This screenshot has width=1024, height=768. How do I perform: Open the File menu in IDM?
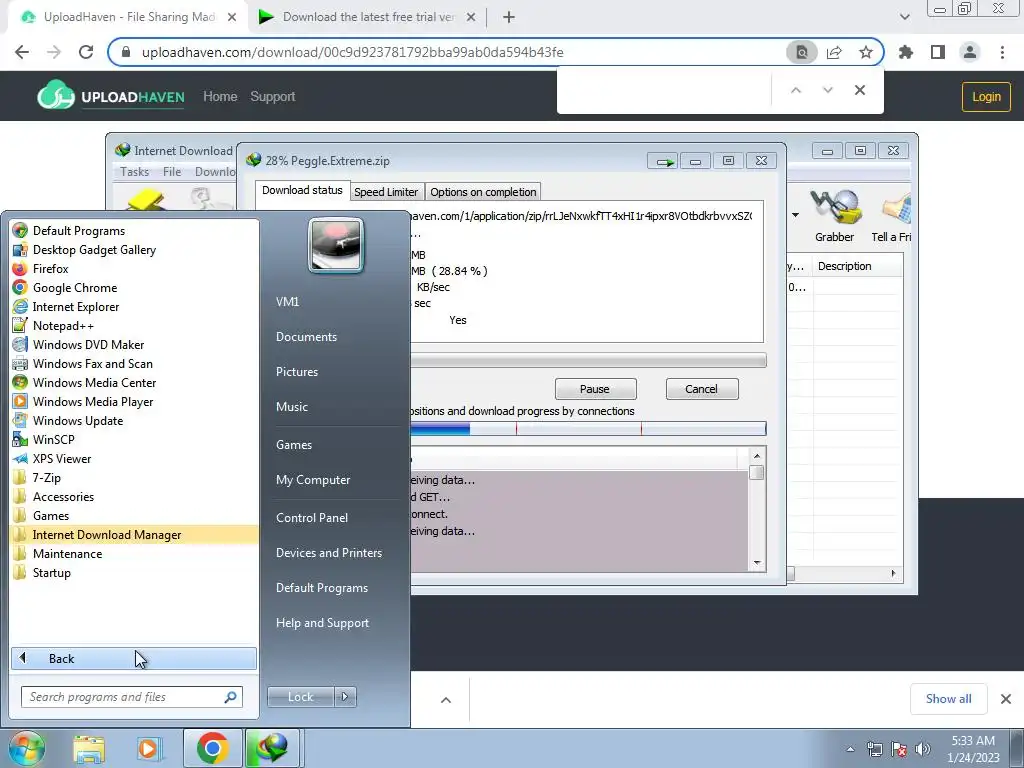coord(172,172)
